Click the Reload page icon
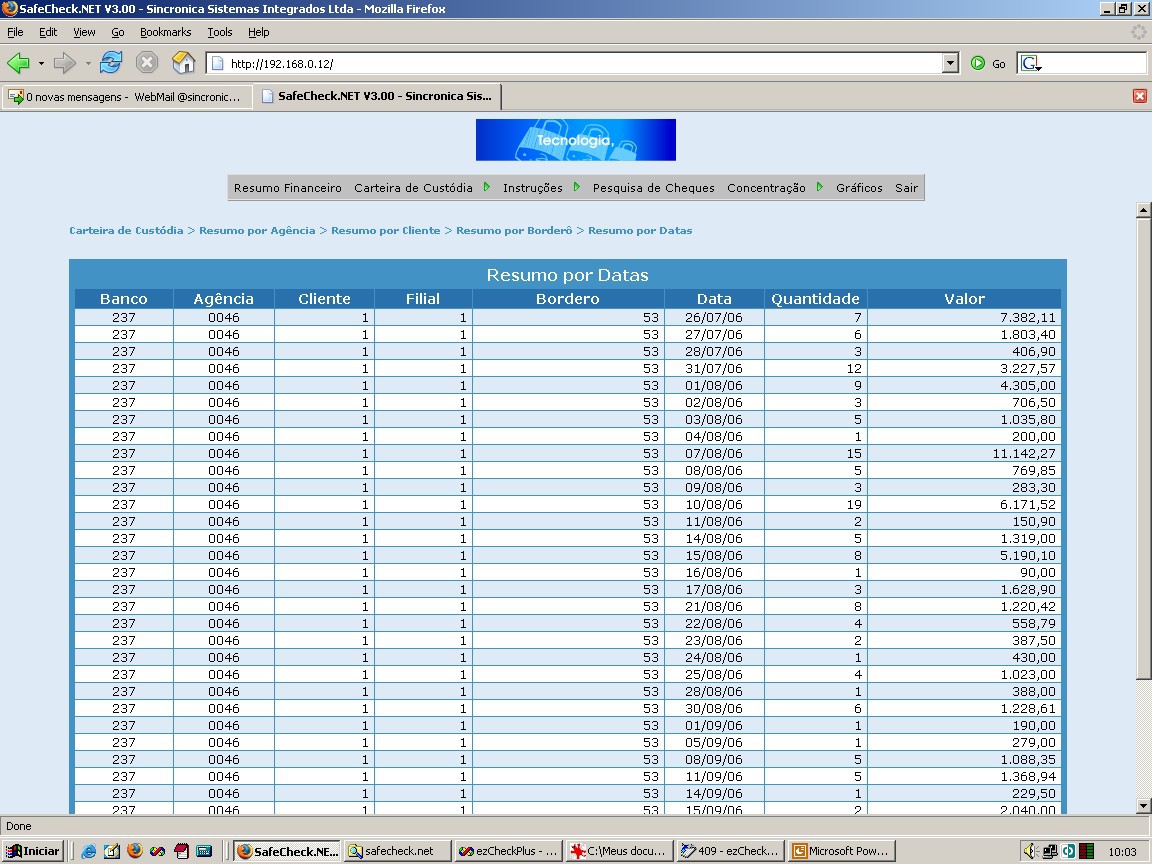Viewport: 1152px width, 864px height. [x=111, y=63]
